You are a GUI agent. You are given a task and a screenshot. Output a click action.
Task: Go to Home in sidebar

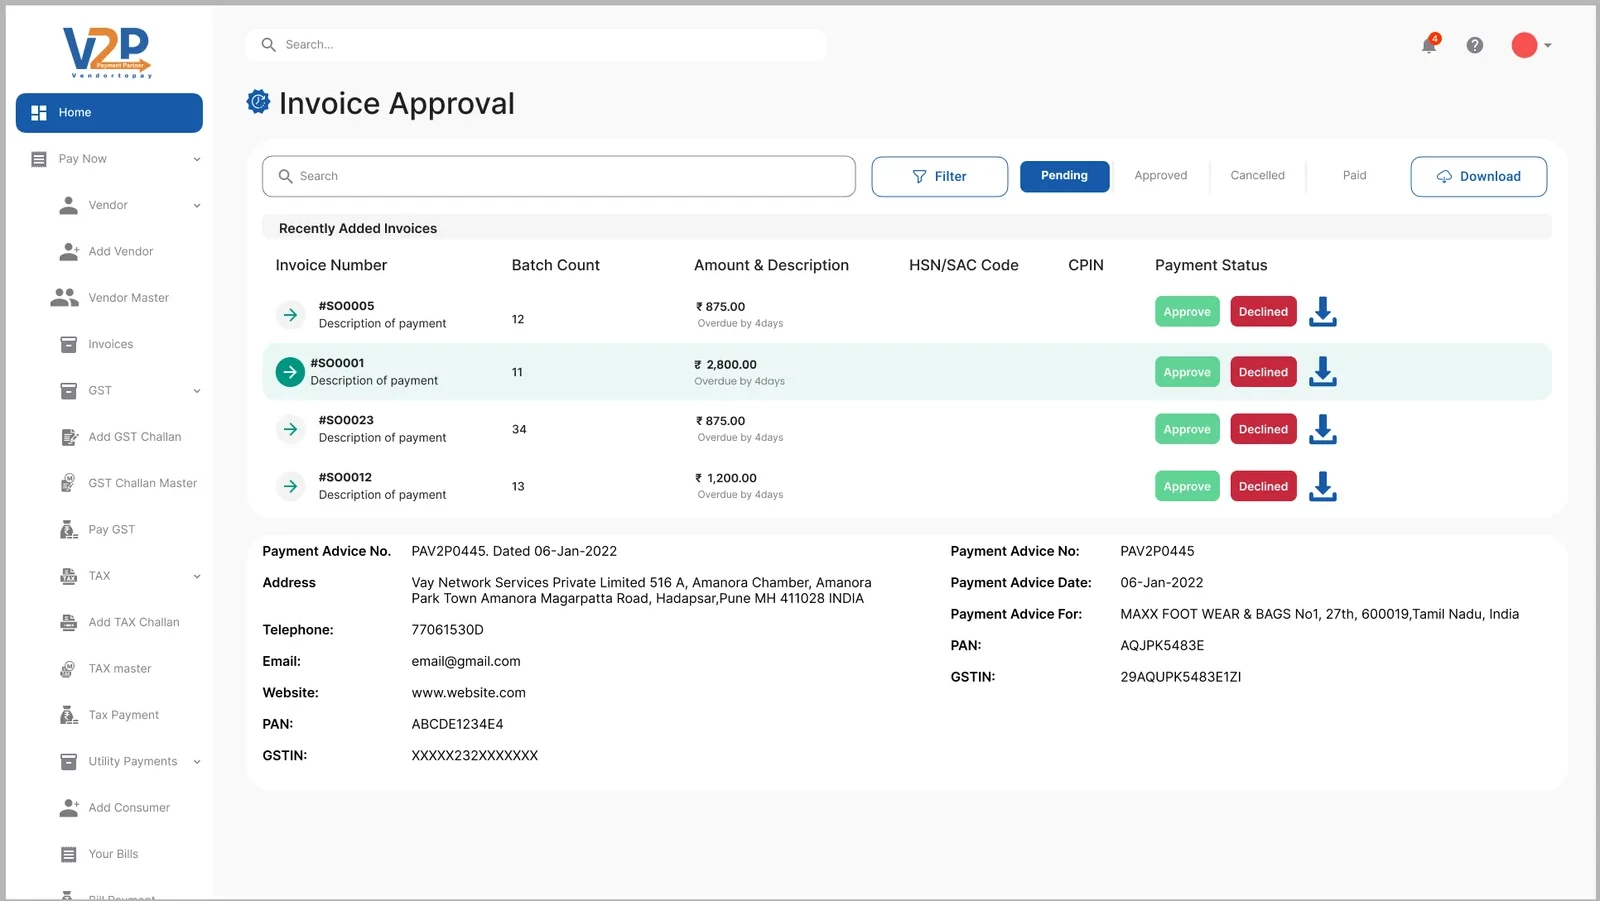coord(109,113)
